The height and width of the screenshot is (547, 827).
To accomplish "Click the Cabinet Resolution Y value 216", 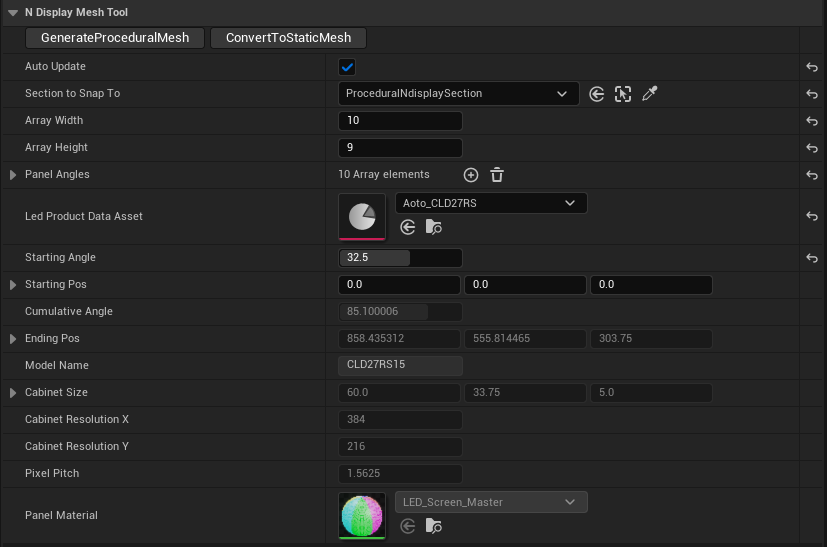I will [400, 447].
